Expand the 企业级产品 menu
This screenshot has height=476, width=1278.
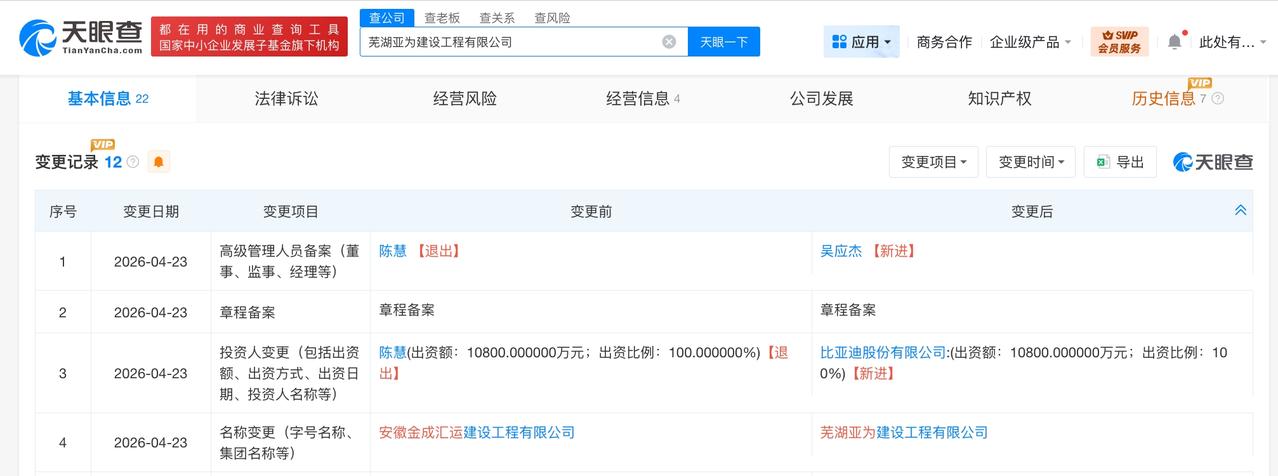point(1030,42)
